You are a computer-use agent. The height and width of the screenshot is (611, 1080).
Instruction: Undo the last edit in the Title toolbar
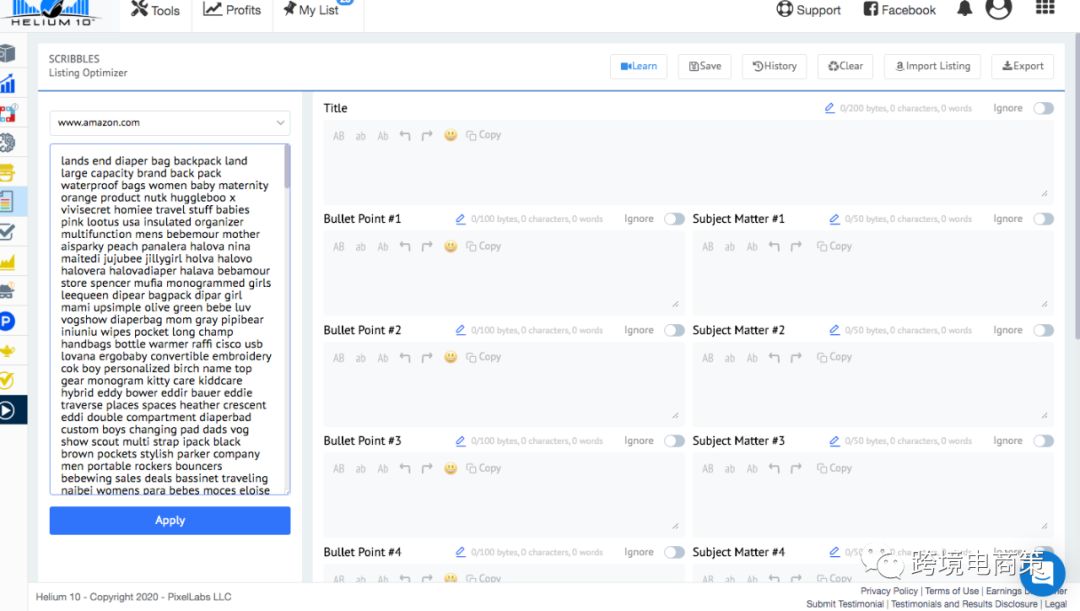[x=405, y=135]
